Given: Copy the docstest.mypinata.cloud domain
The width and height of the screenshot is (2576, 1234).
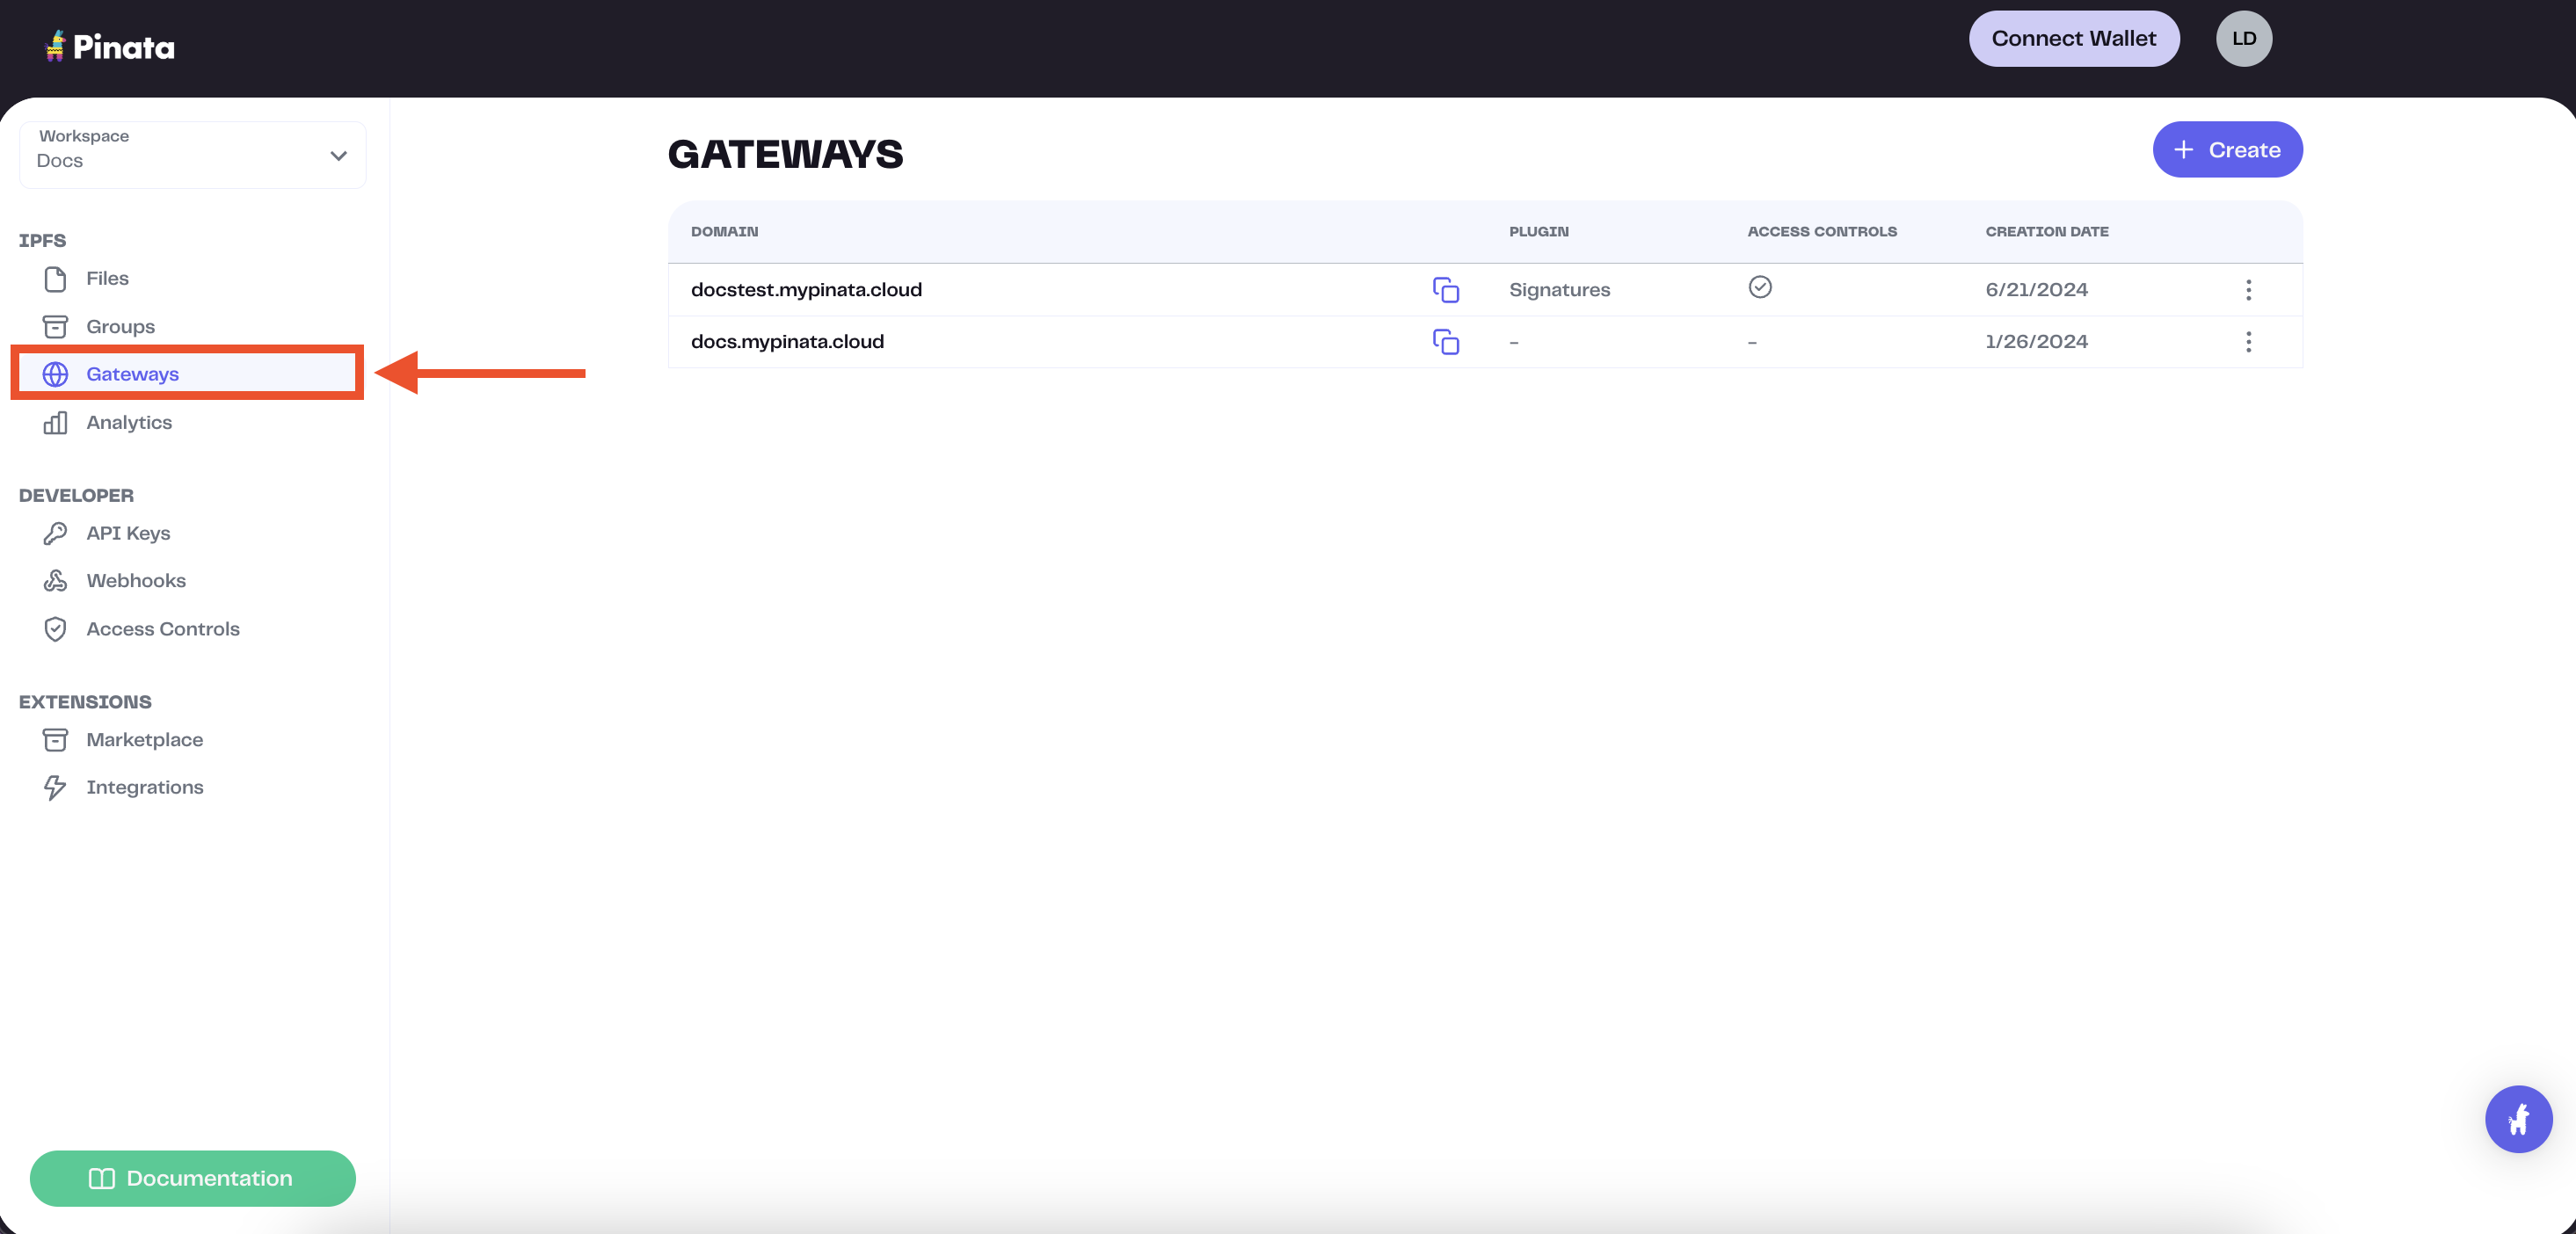Looking at the screenshot, I should coord(1445,290).
